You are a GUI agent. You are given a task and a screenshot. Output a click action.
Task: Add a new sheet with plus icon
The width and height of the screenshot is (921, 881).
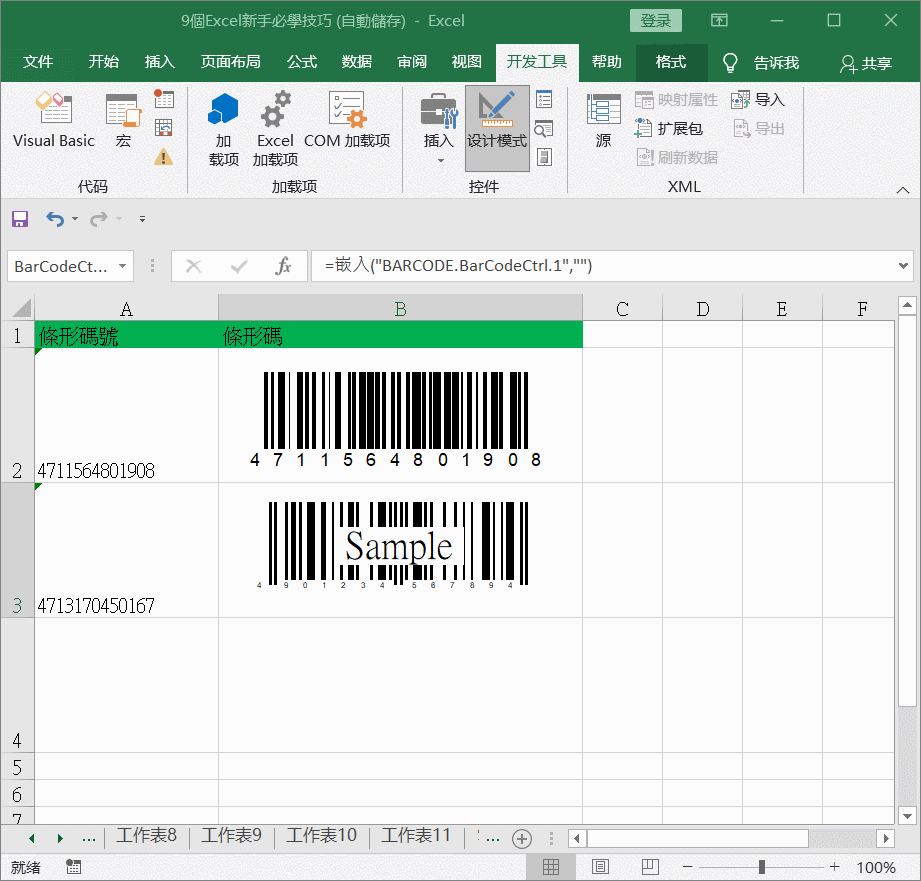tap(522, 839)
